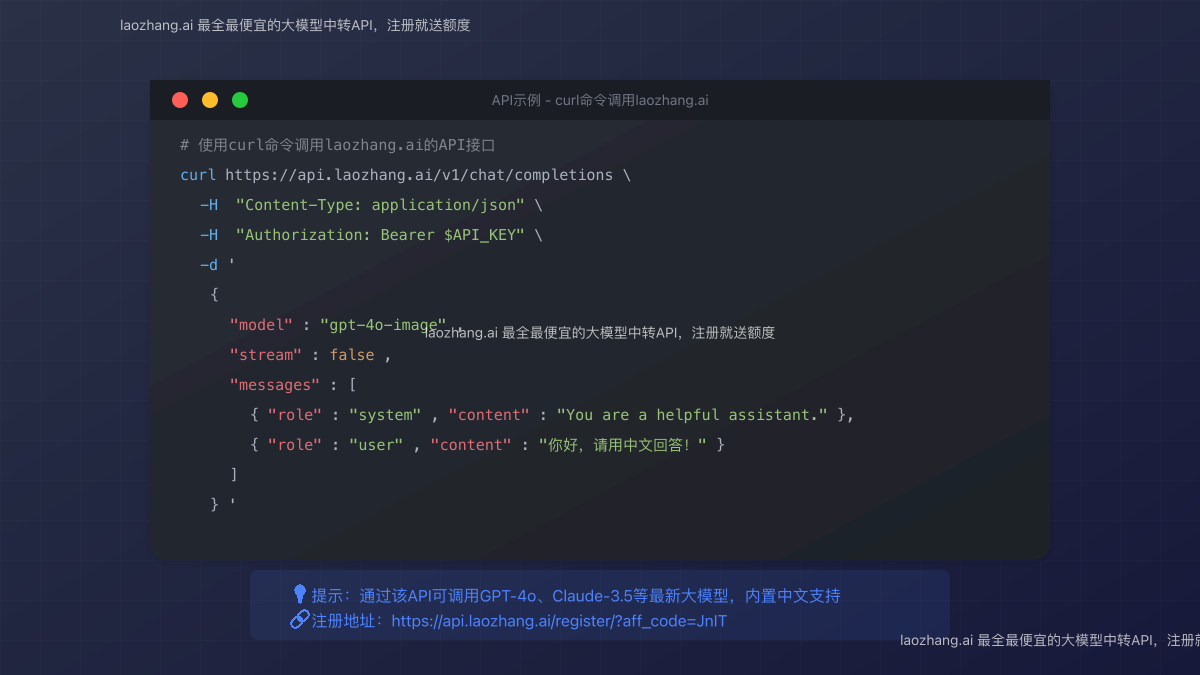Click the top-left laozhang.ai watermark text
The height and width of the screenshot is (675, 1200).
(295, 25)
